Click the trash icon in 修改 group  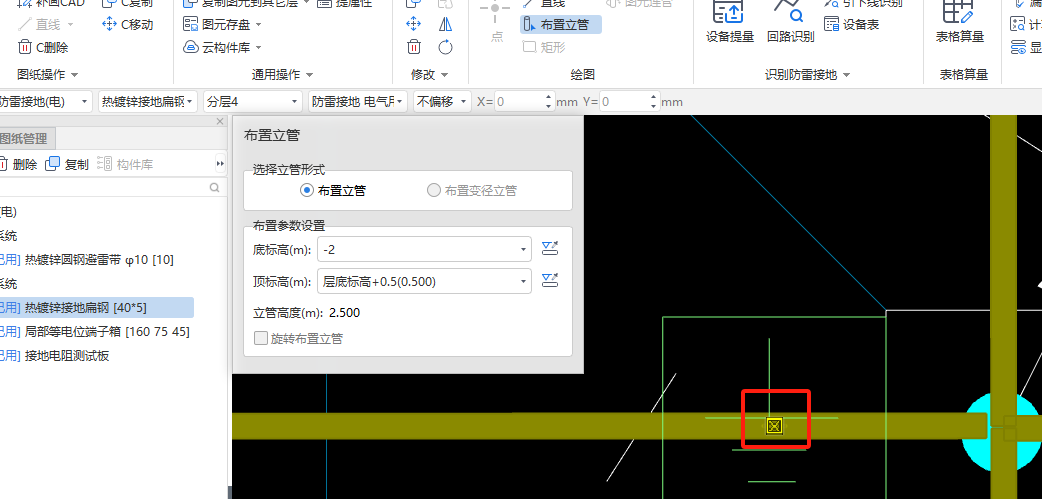413,47
